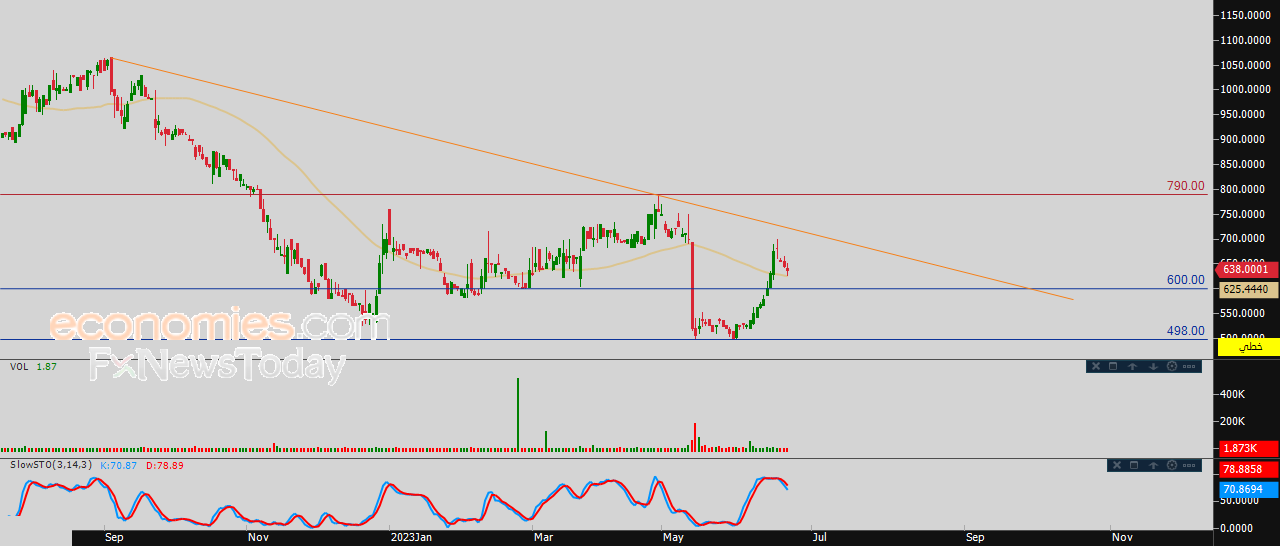The height and width of the screenshot is (546, 1280).
Task: Open more options in volume panel
Action: pos(1189,366)
